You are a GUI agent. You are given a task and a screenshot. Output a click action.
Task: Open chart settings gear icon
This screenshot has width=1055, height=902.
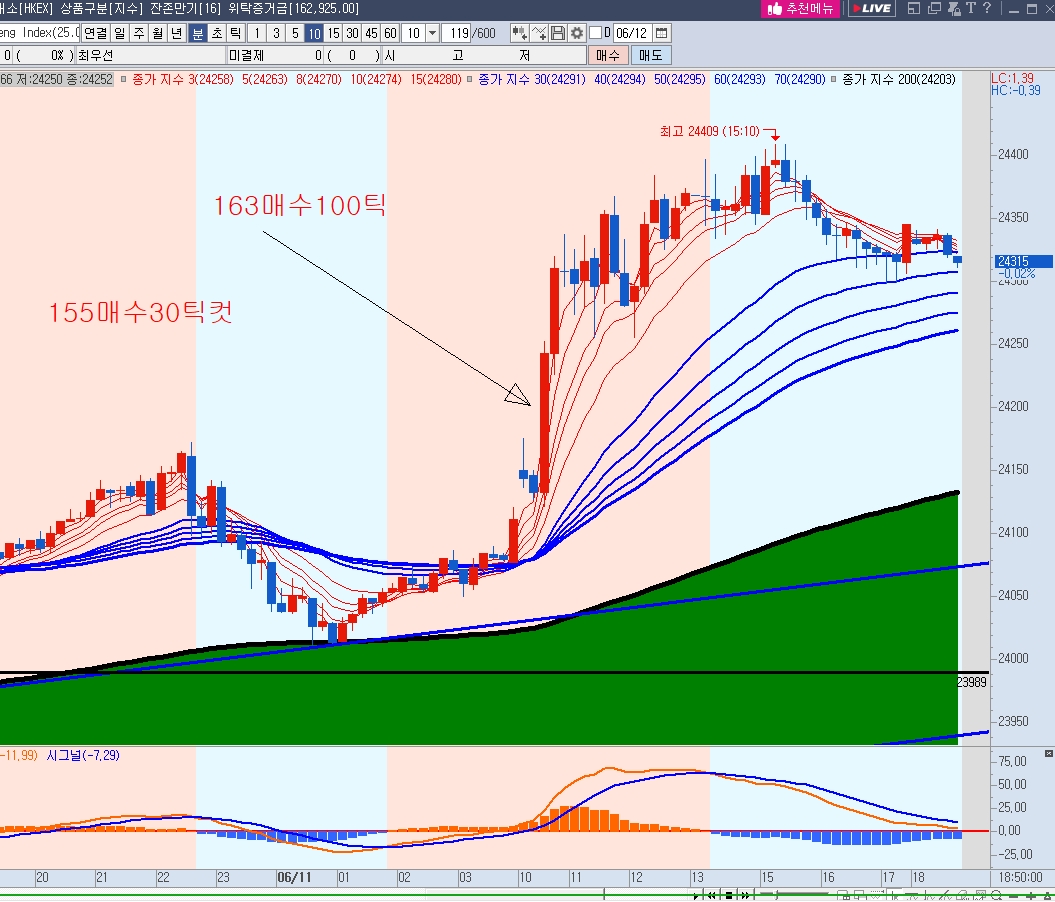pos(577,33)
